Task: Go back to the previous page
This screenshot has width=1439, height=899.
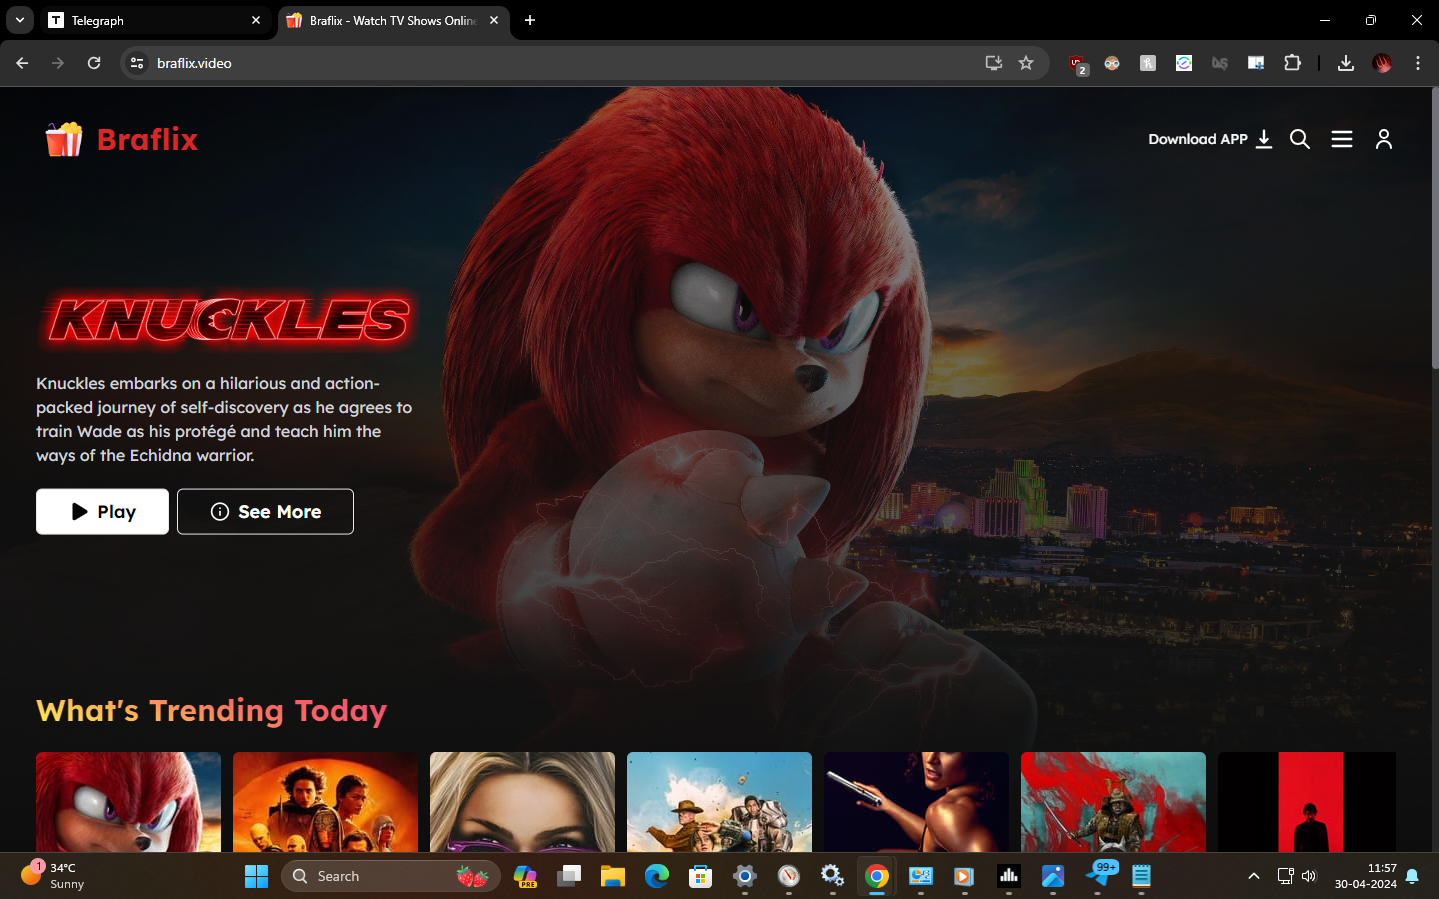Action: click(22, 63)
